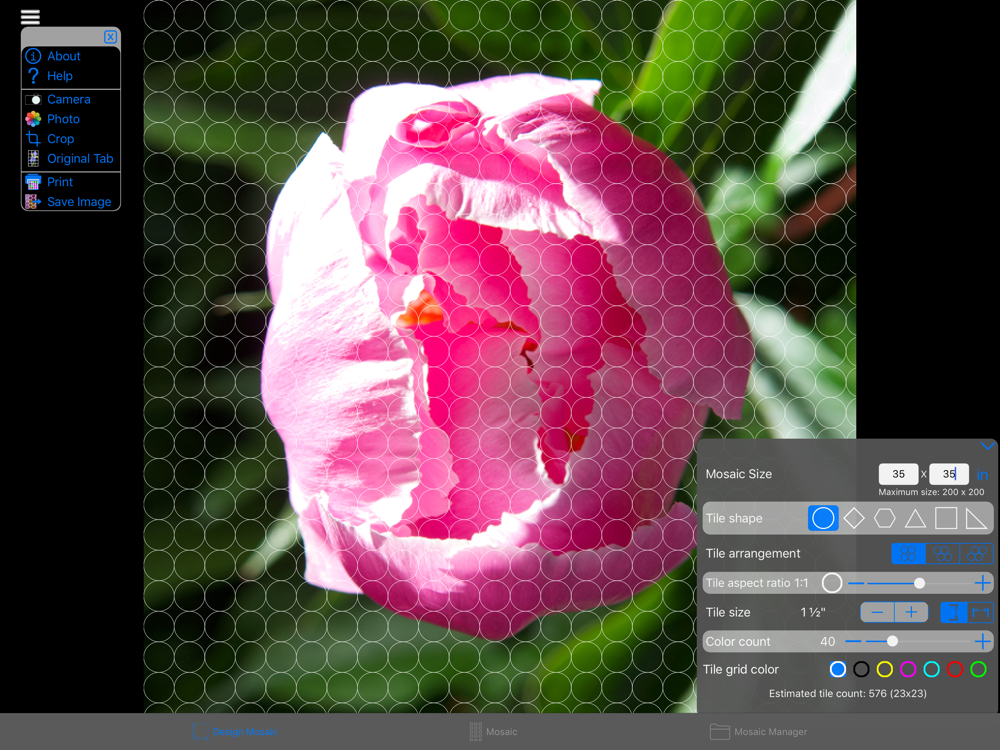Select the square tile shape
1000x750 pixels.
click(x=946, y=518)
